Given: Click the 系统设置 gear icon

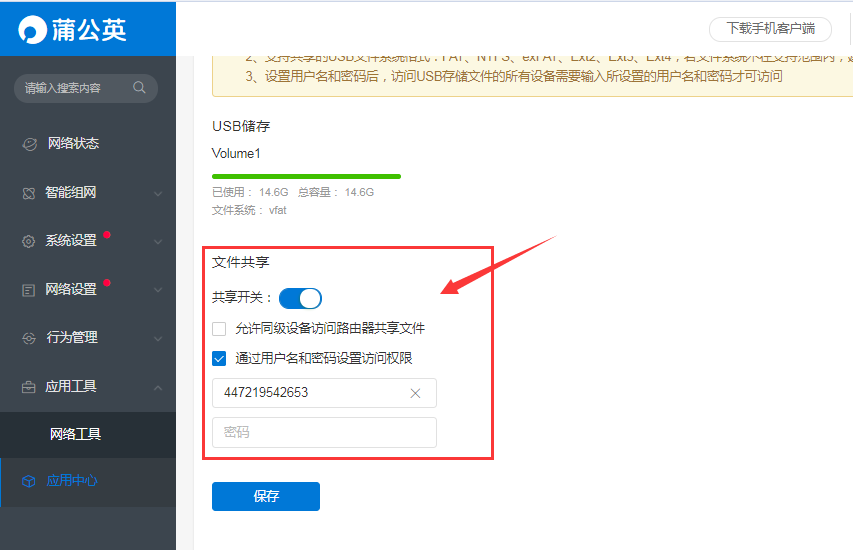Looking at the screenshot, I should (x=28, y=241).
